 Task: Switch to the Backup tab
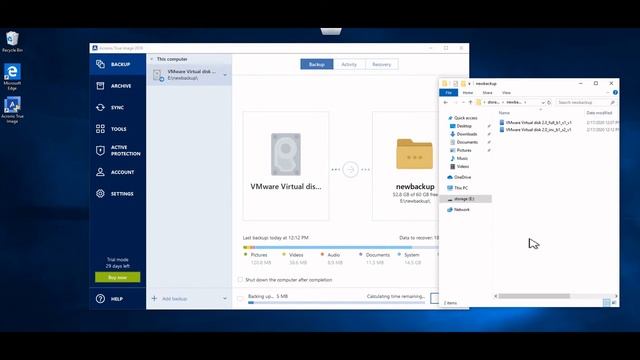[317, 64]
